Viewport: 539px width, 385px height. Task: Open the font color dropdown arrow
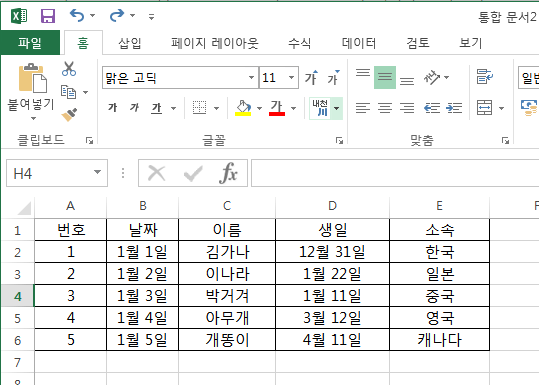294,108
